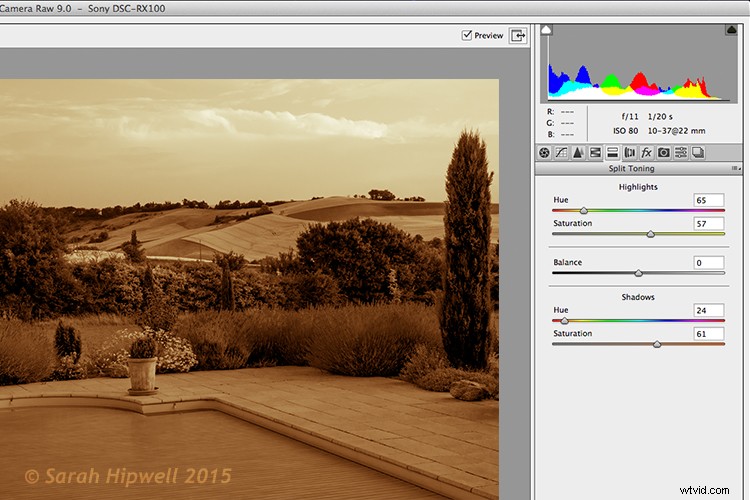This screenshot has height=500, width=750.
Task: Click the 'G:' color readout label
Action: pos(551,123)
